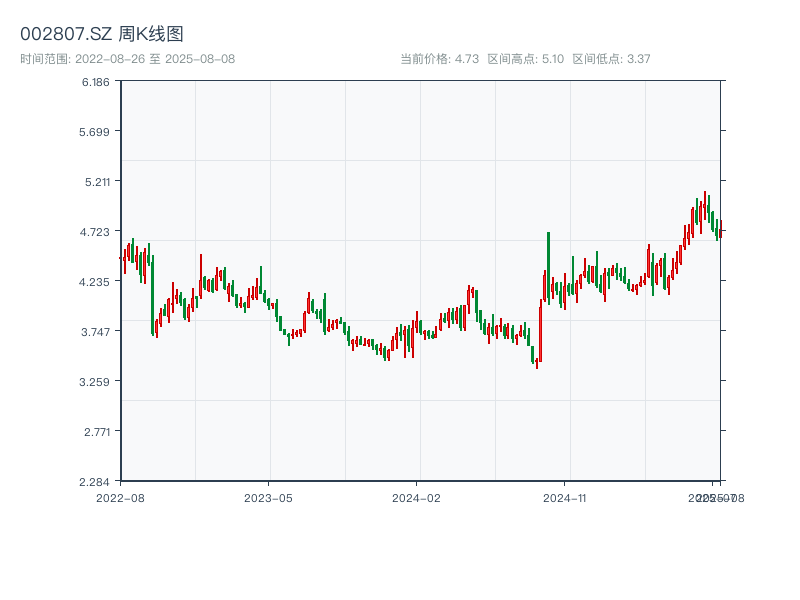Image resolution: width=800 pixels, height=600 pixels.
Task: Click the 区间低点 3.37 label
Action: (x=611, y=59)
